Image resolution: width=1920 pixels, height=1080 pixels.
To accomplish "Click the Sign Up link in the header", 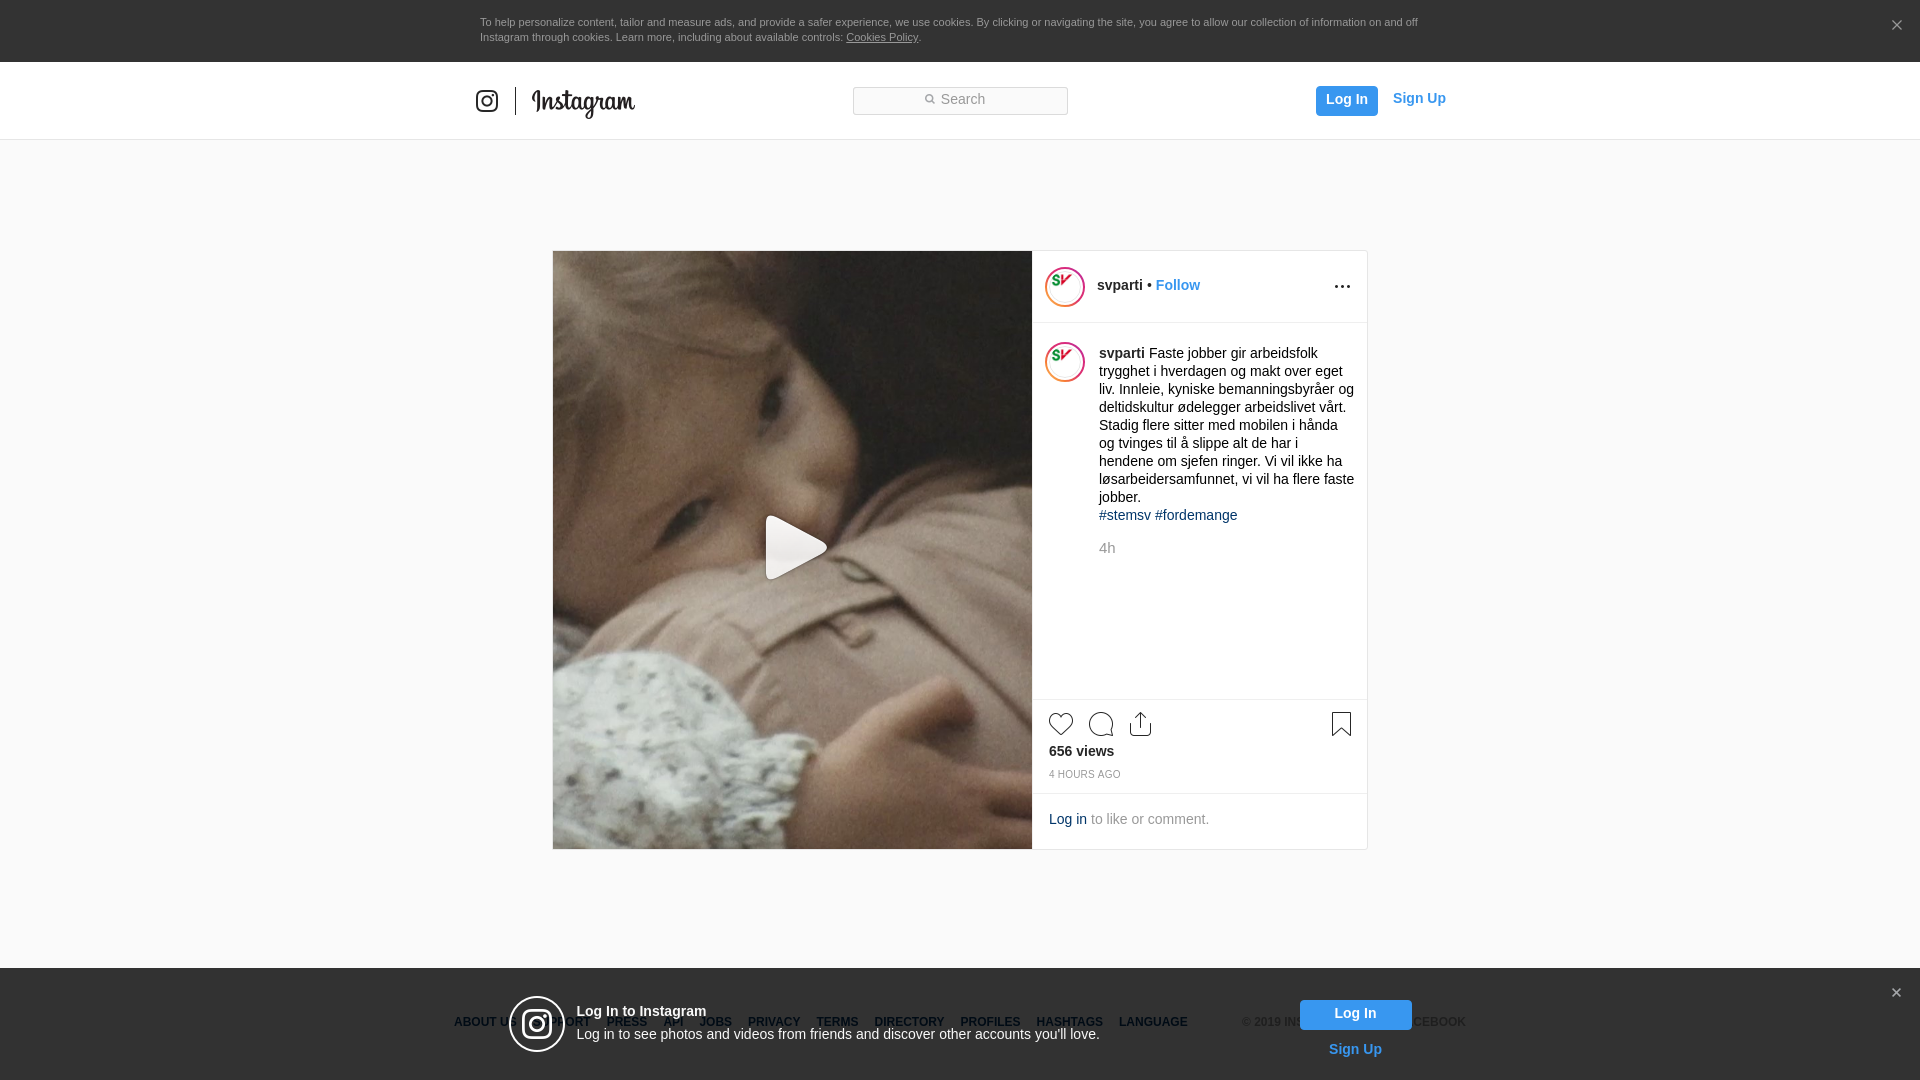I will pos(1419,98).
